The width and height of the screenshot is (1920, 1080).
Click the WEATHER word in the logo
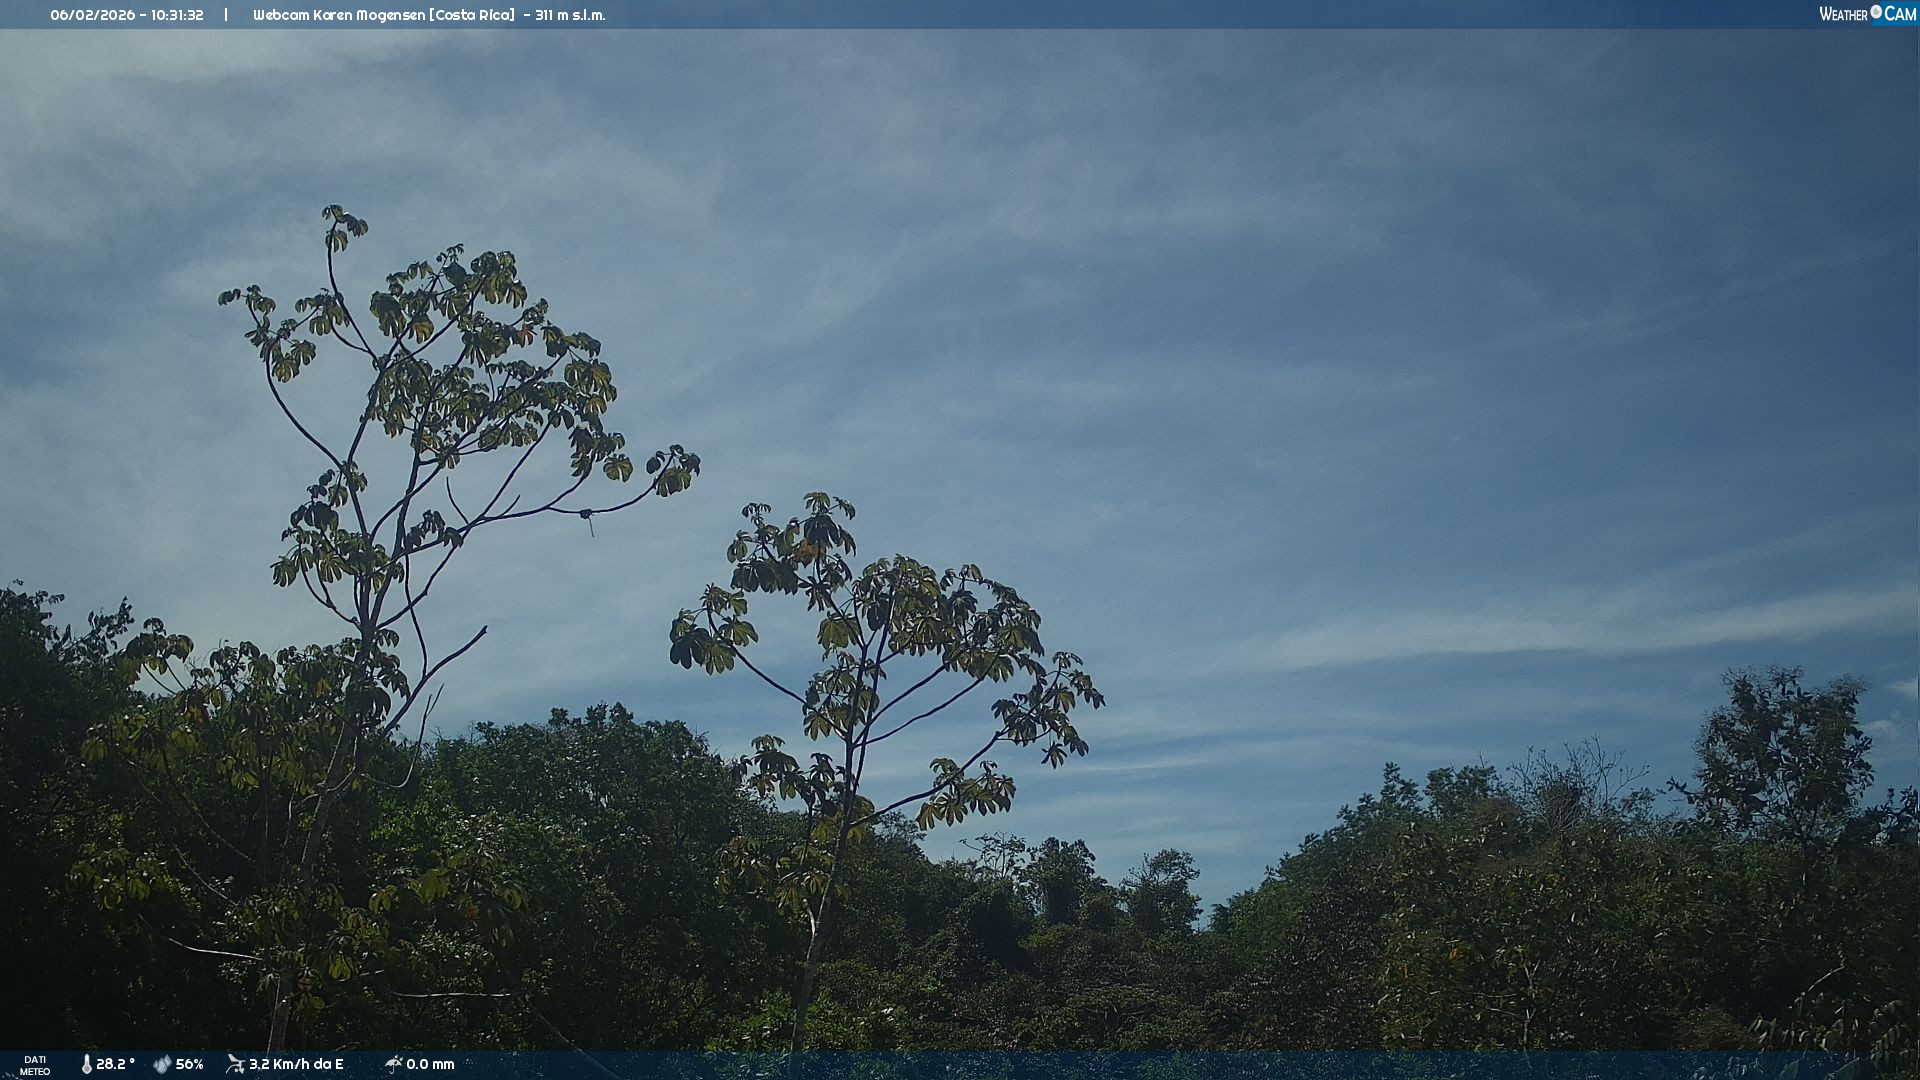(x=1843, y=14)
